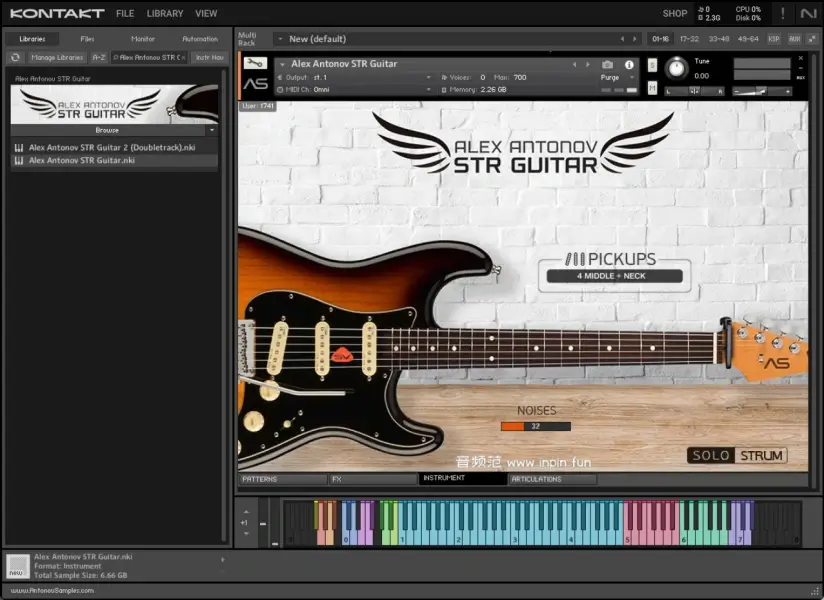The width and height of the screenshot is (824, 600).
Task: Click the exclamation panic icon
Action: coord(782,13)
